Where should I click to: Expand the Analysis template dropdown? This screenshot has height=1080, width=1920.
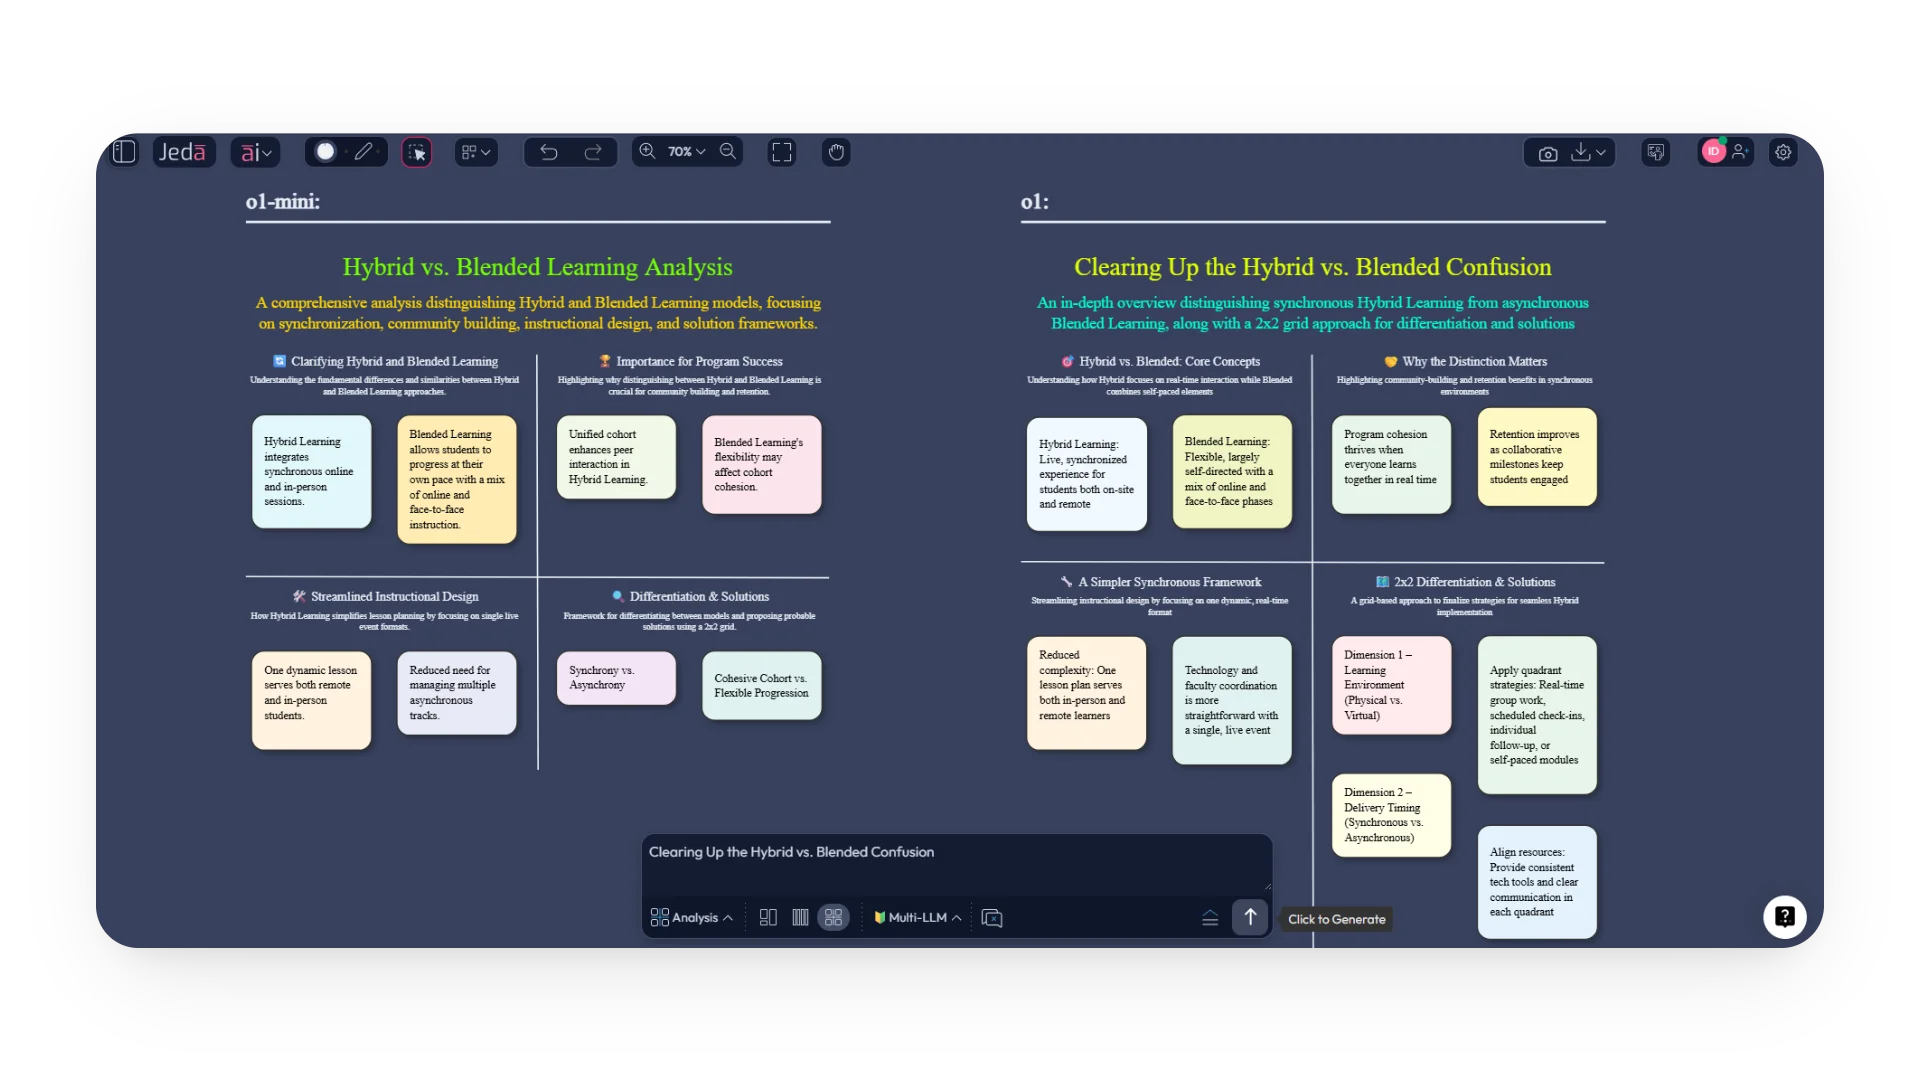(692, 917)
